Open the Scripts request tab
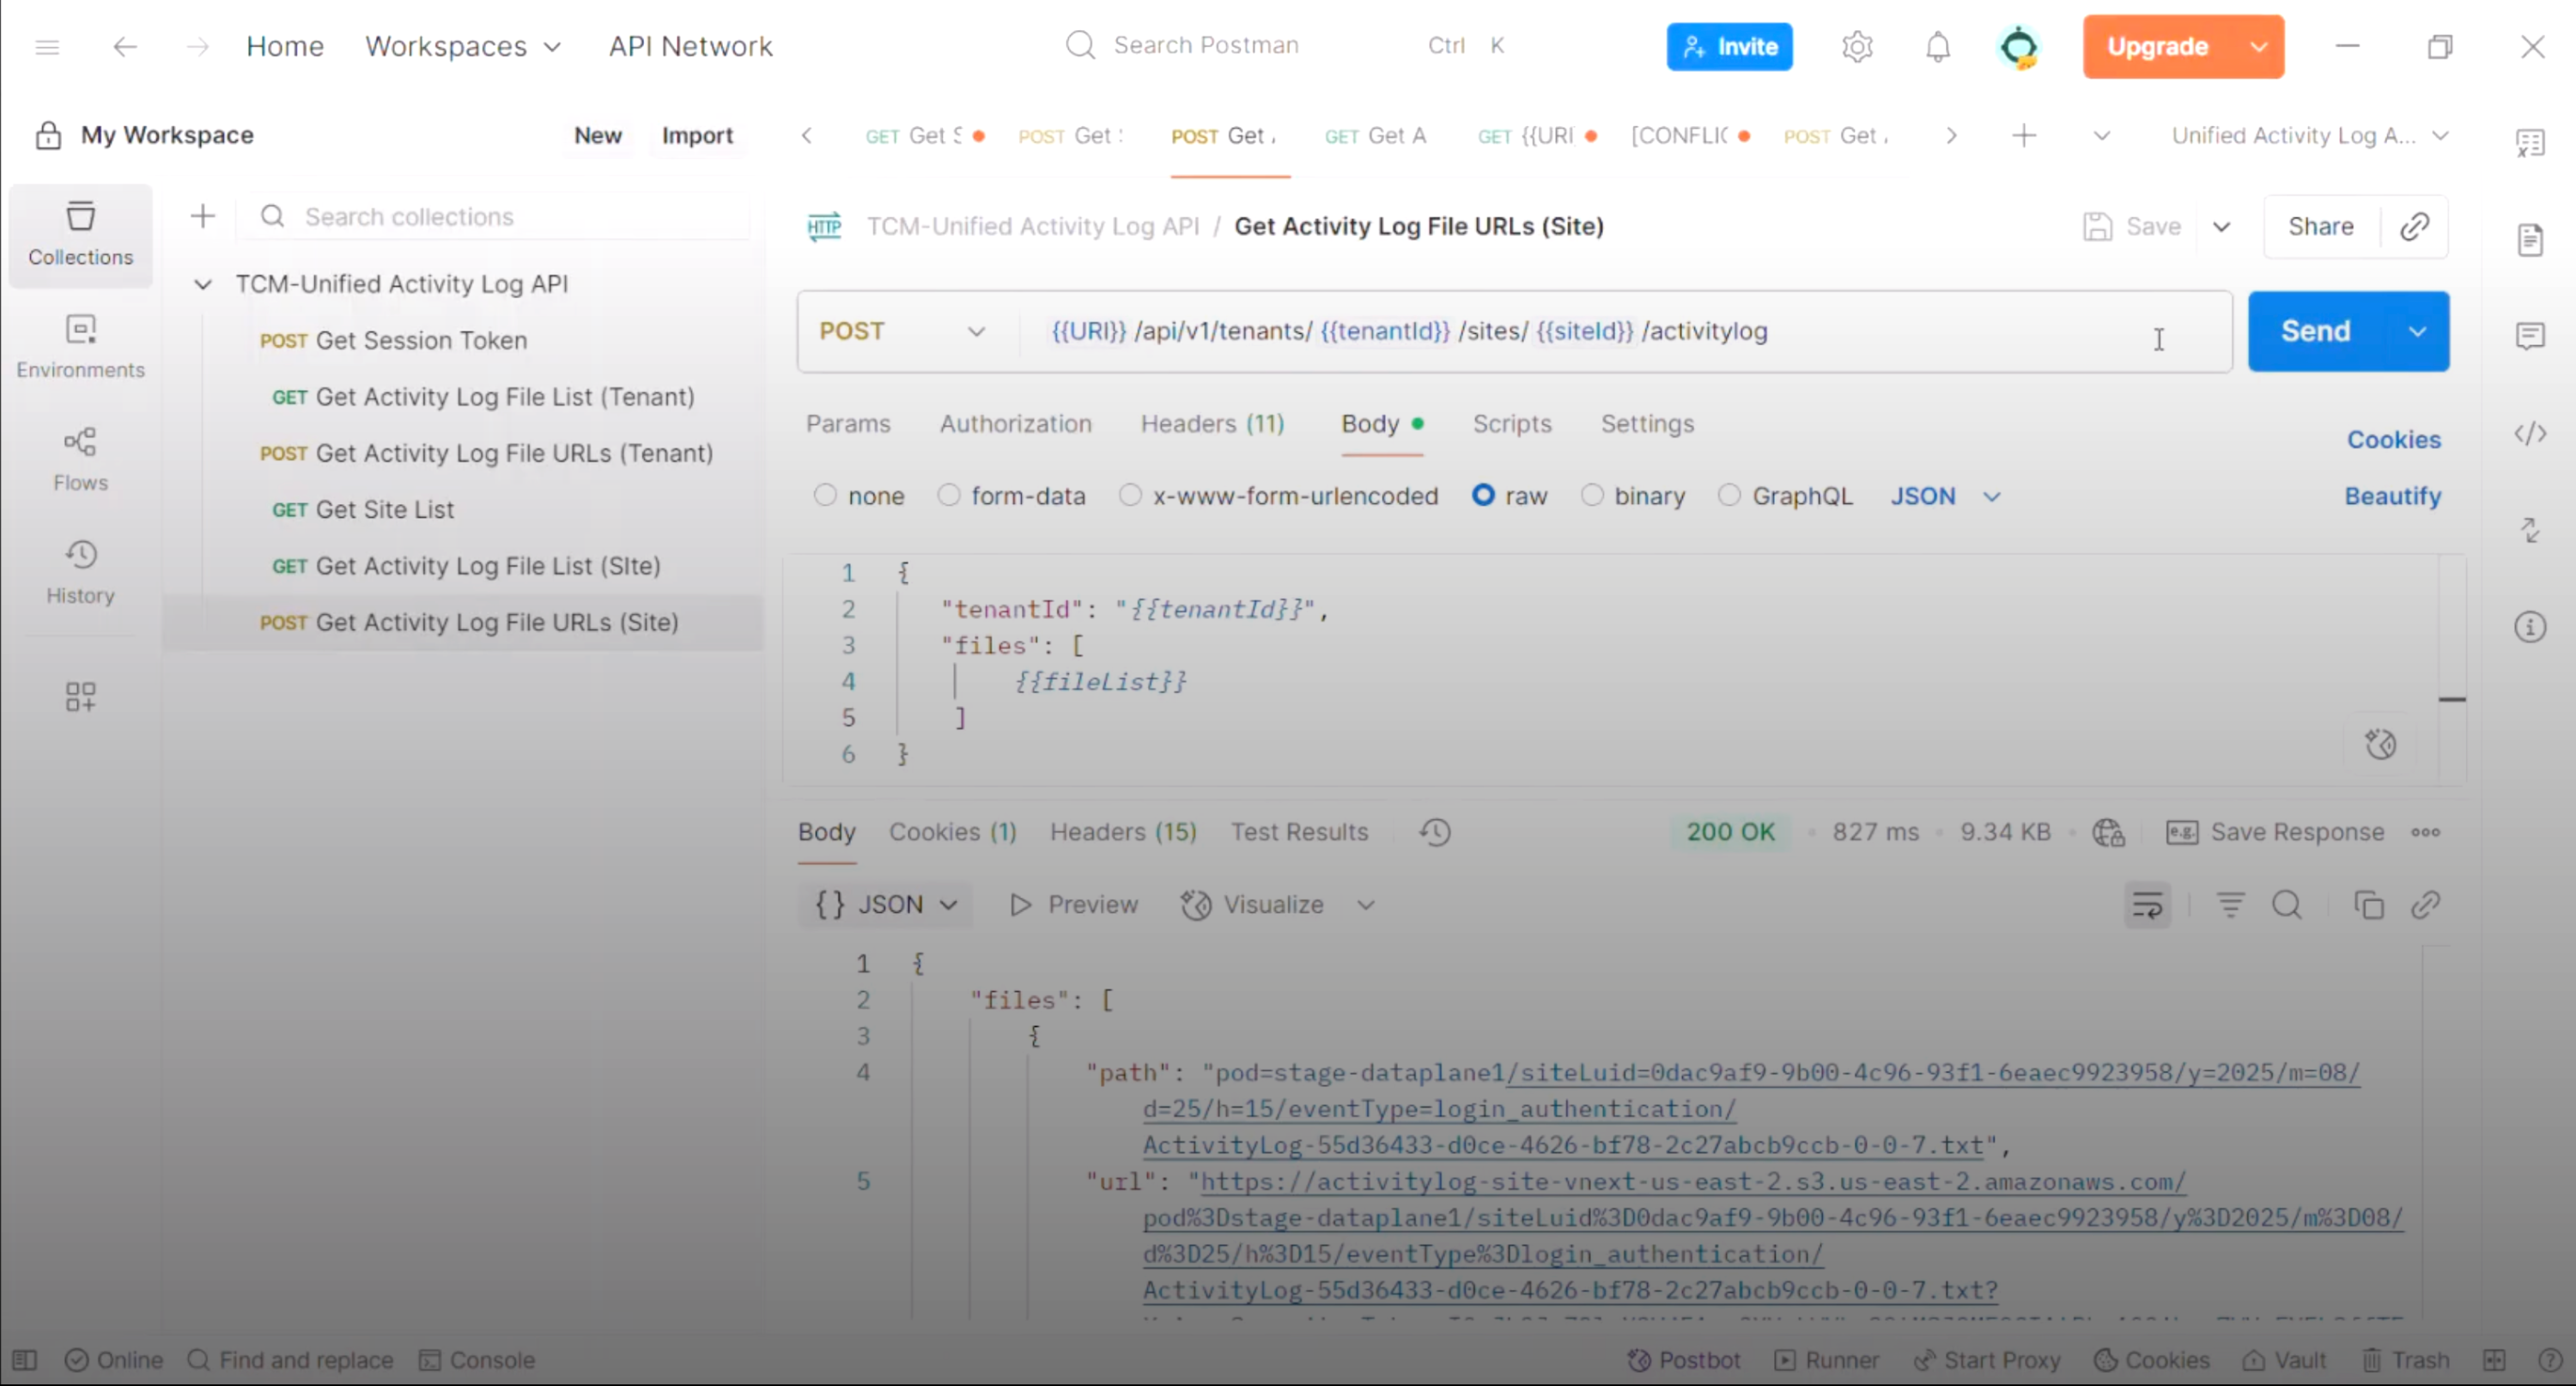Viewport: 2576px width, 1386px height. pyautogui.click(x=1511, y=424)
